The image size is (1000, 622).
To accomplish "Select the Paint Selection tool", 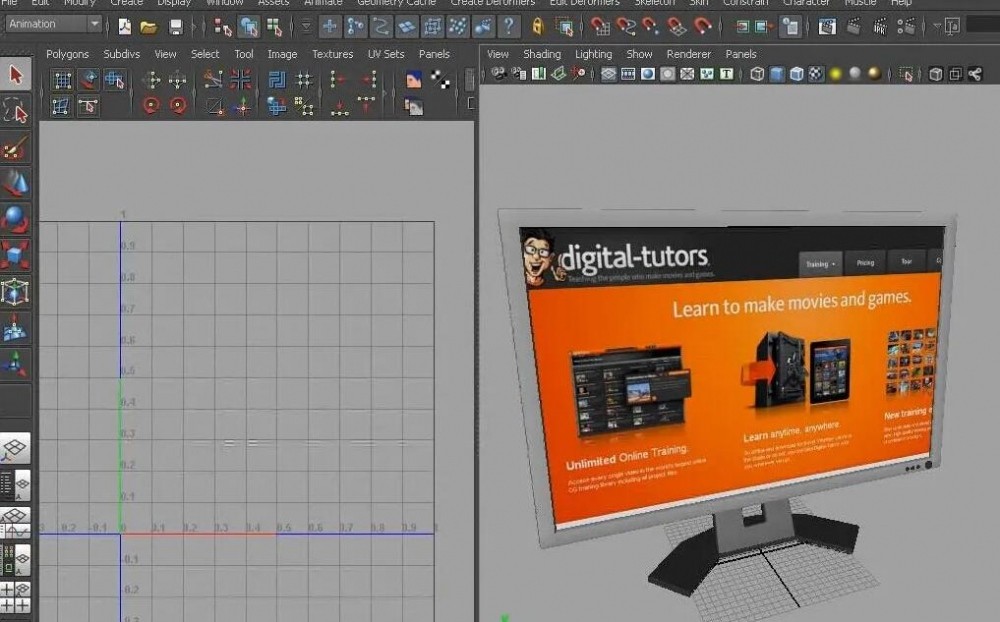I will (x=15, y=148).
